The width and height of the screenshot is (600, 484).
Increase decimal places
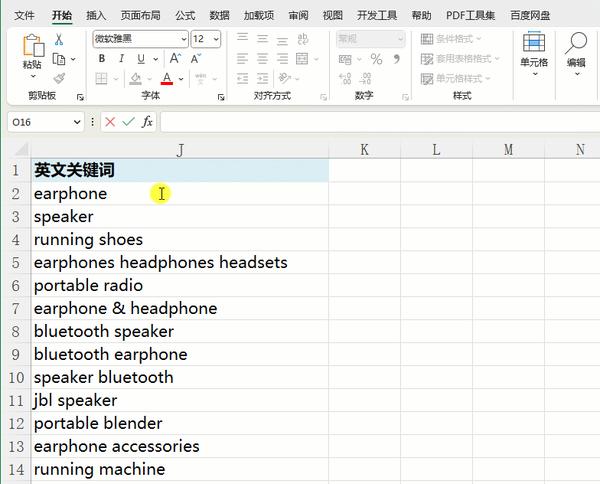(345, 78)
